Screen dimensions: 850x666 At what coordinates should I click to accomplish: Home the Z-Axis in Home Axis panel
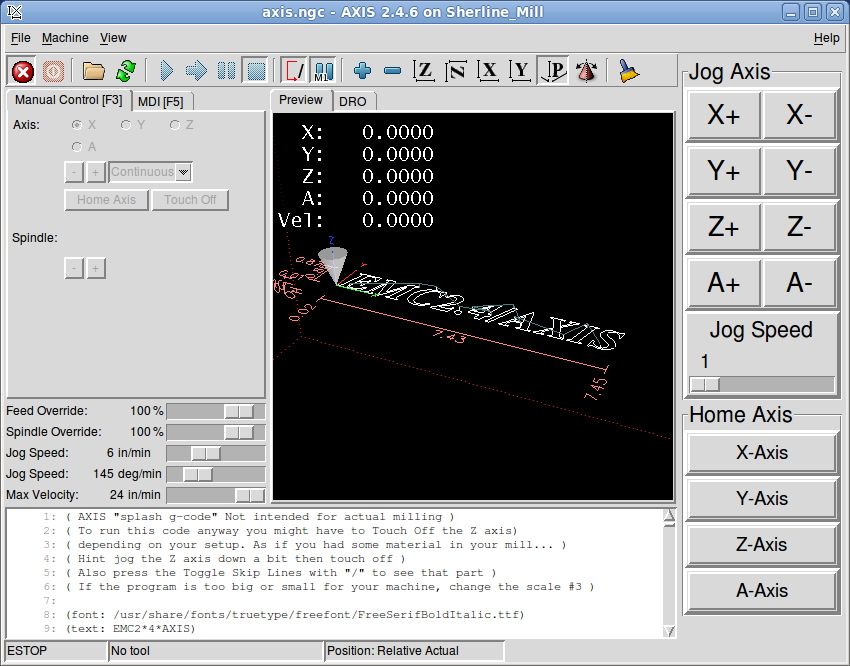point(762,545)
